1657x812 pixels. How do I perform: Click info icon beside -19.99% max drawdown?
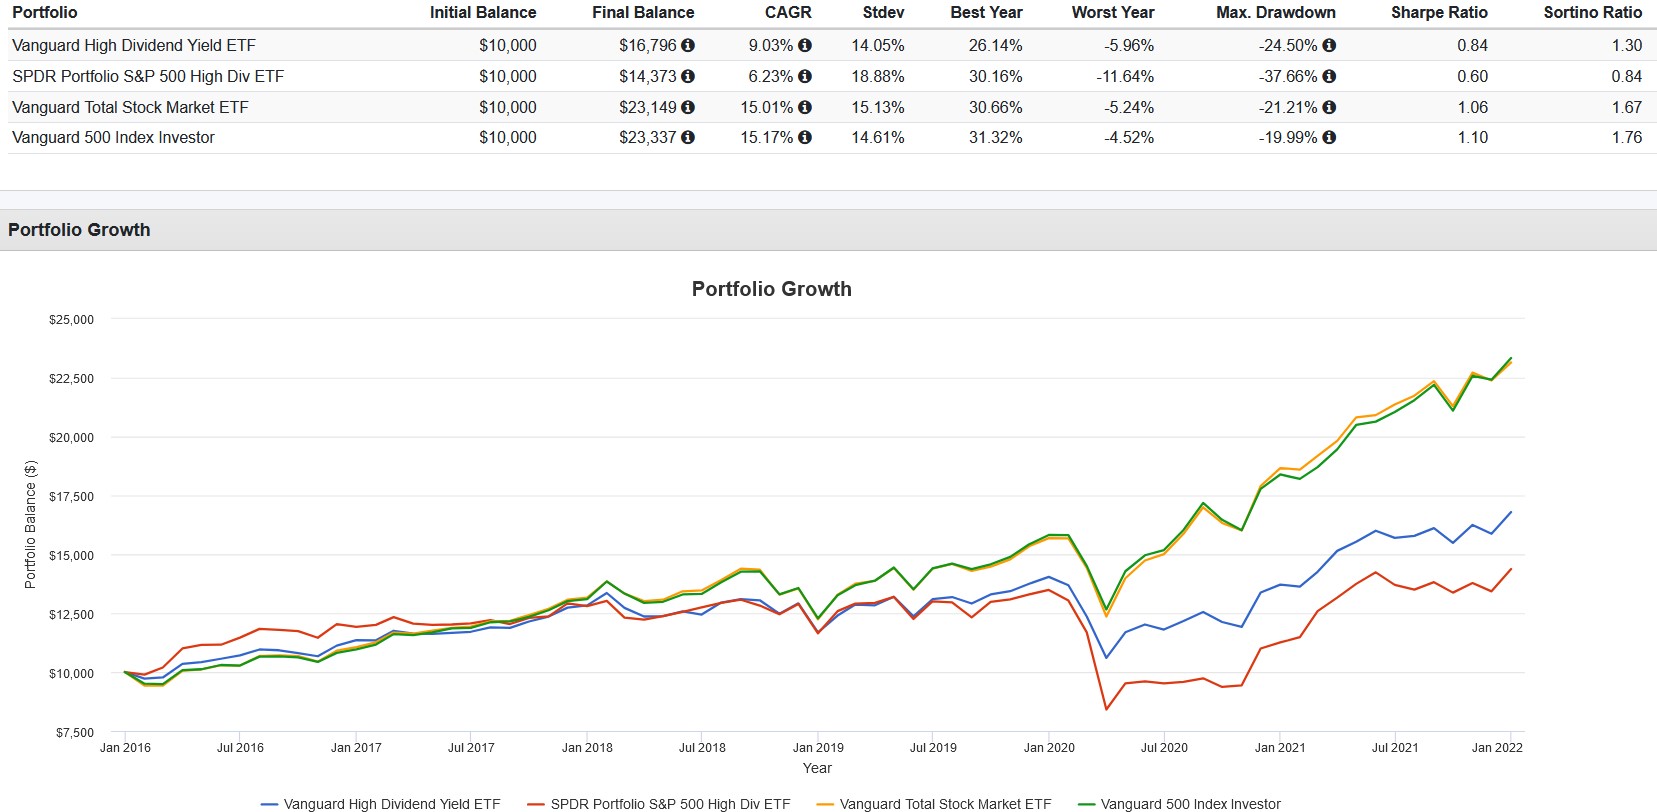click(x=1329, y=137)
